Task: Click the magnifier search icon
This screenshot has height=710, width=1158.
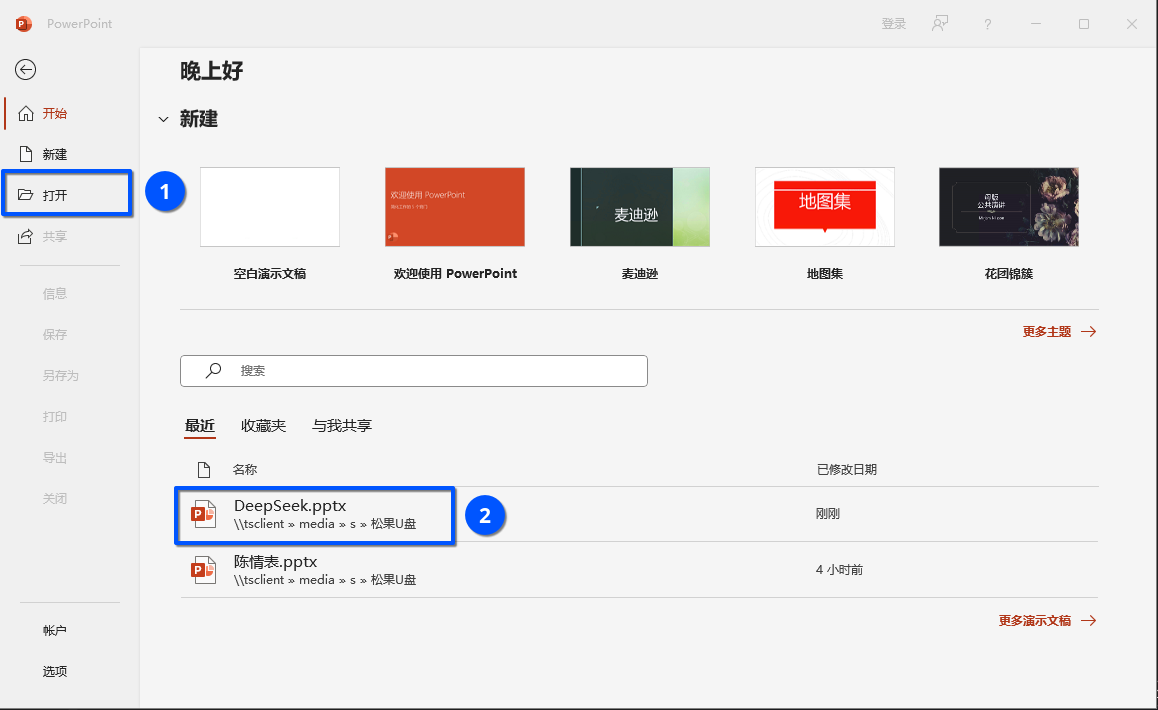Action: [213, 370]
